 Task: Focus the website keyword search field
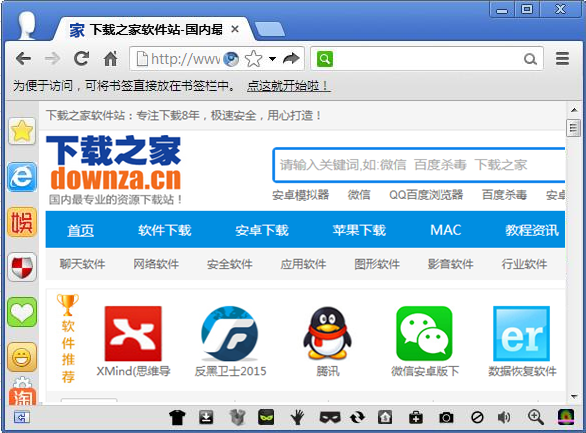pos(419,165)
